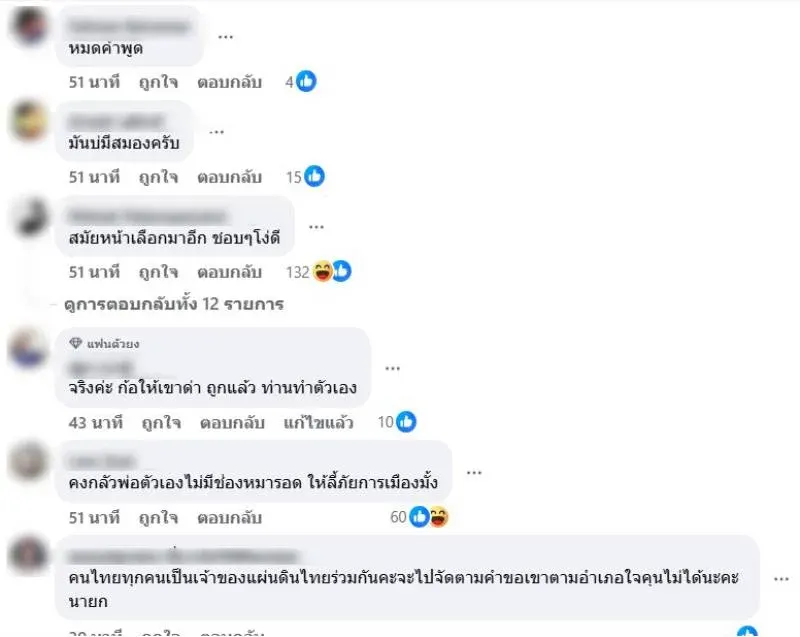Image resolution: width=800 pixels, height=637 pixels.
Task: Open options menu for 'หมดคำพูด' comment
Action: pyautogui.click(x=226, y=37)
